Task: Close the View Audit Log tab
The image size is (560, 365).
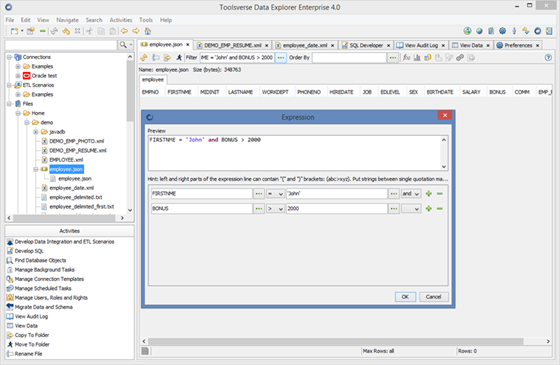Action: (x=443, y=45)
